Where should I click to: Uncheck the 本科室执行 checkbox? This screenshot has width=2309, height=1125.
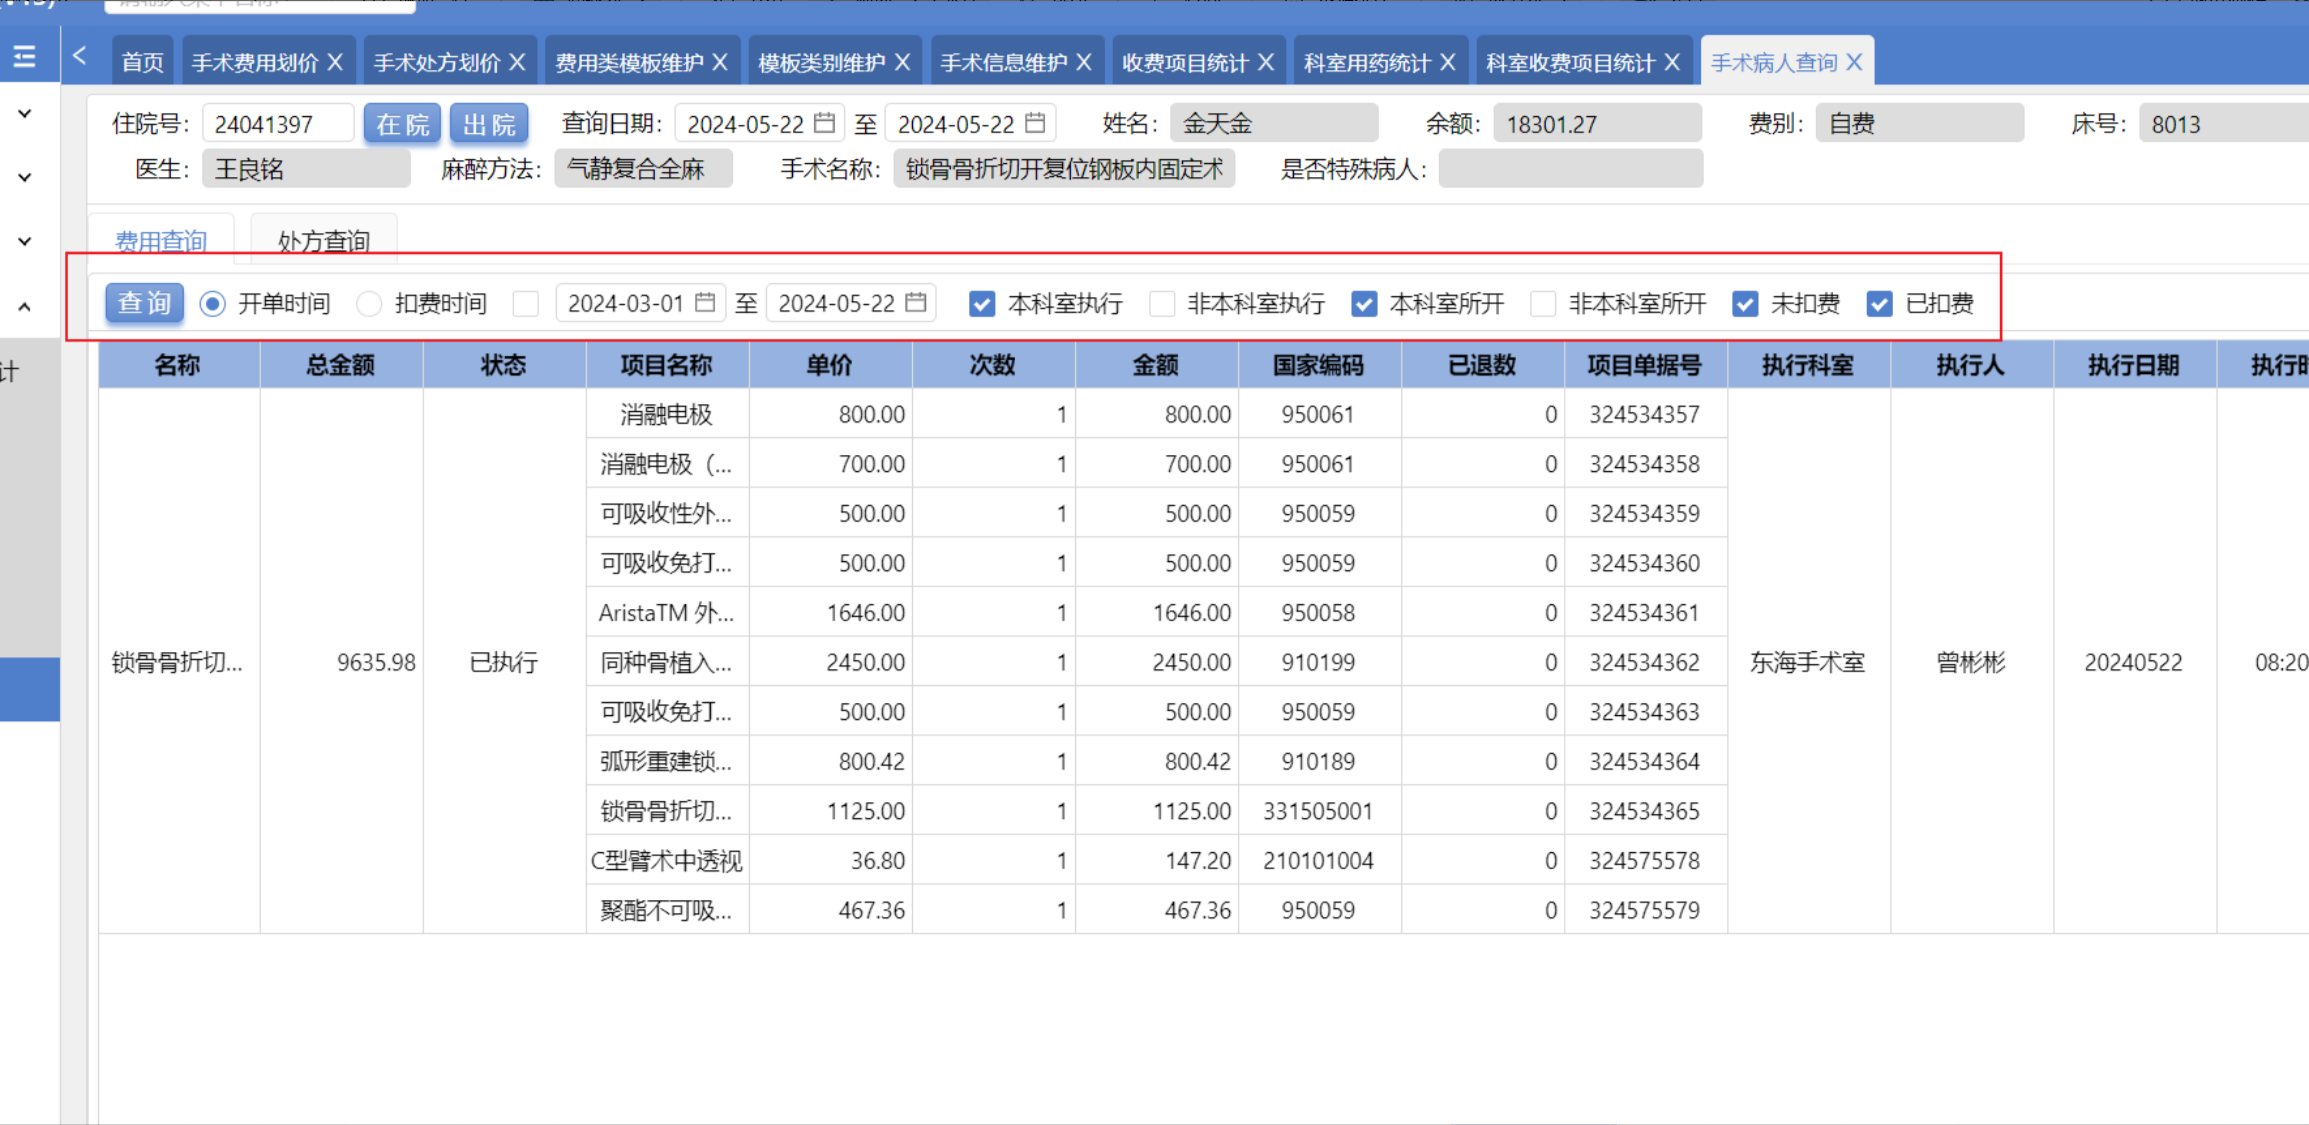(982, 304)
